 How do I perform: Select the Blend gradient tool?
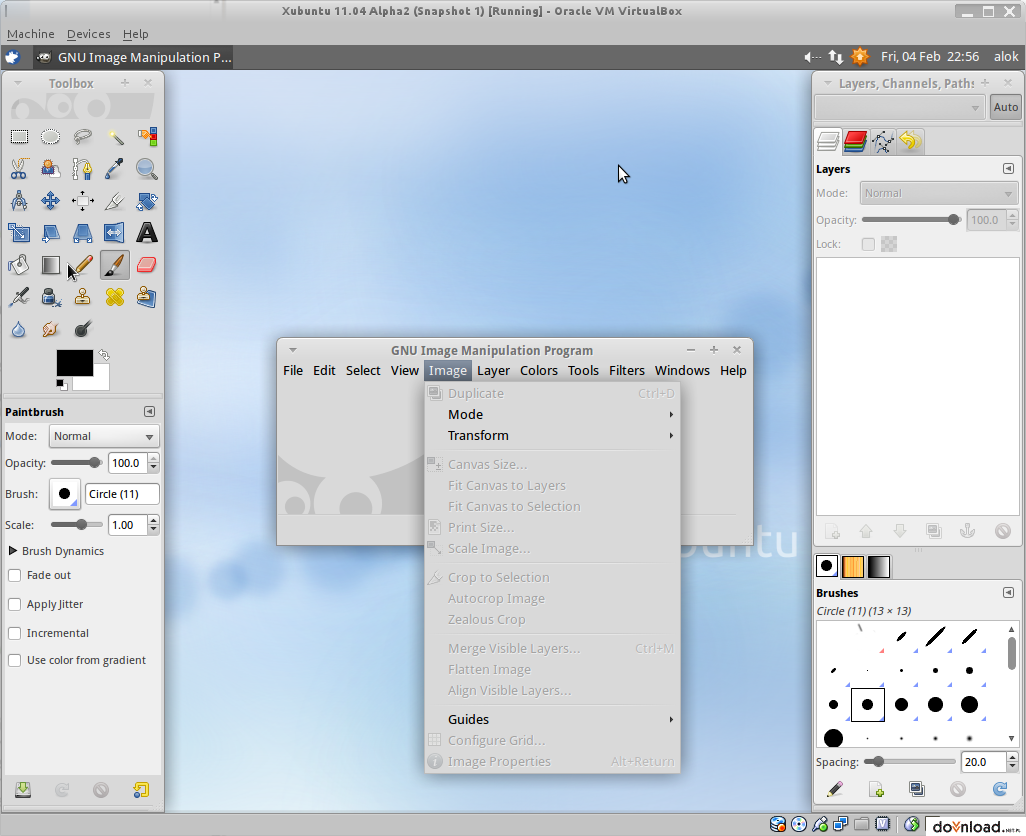(50, 265)
